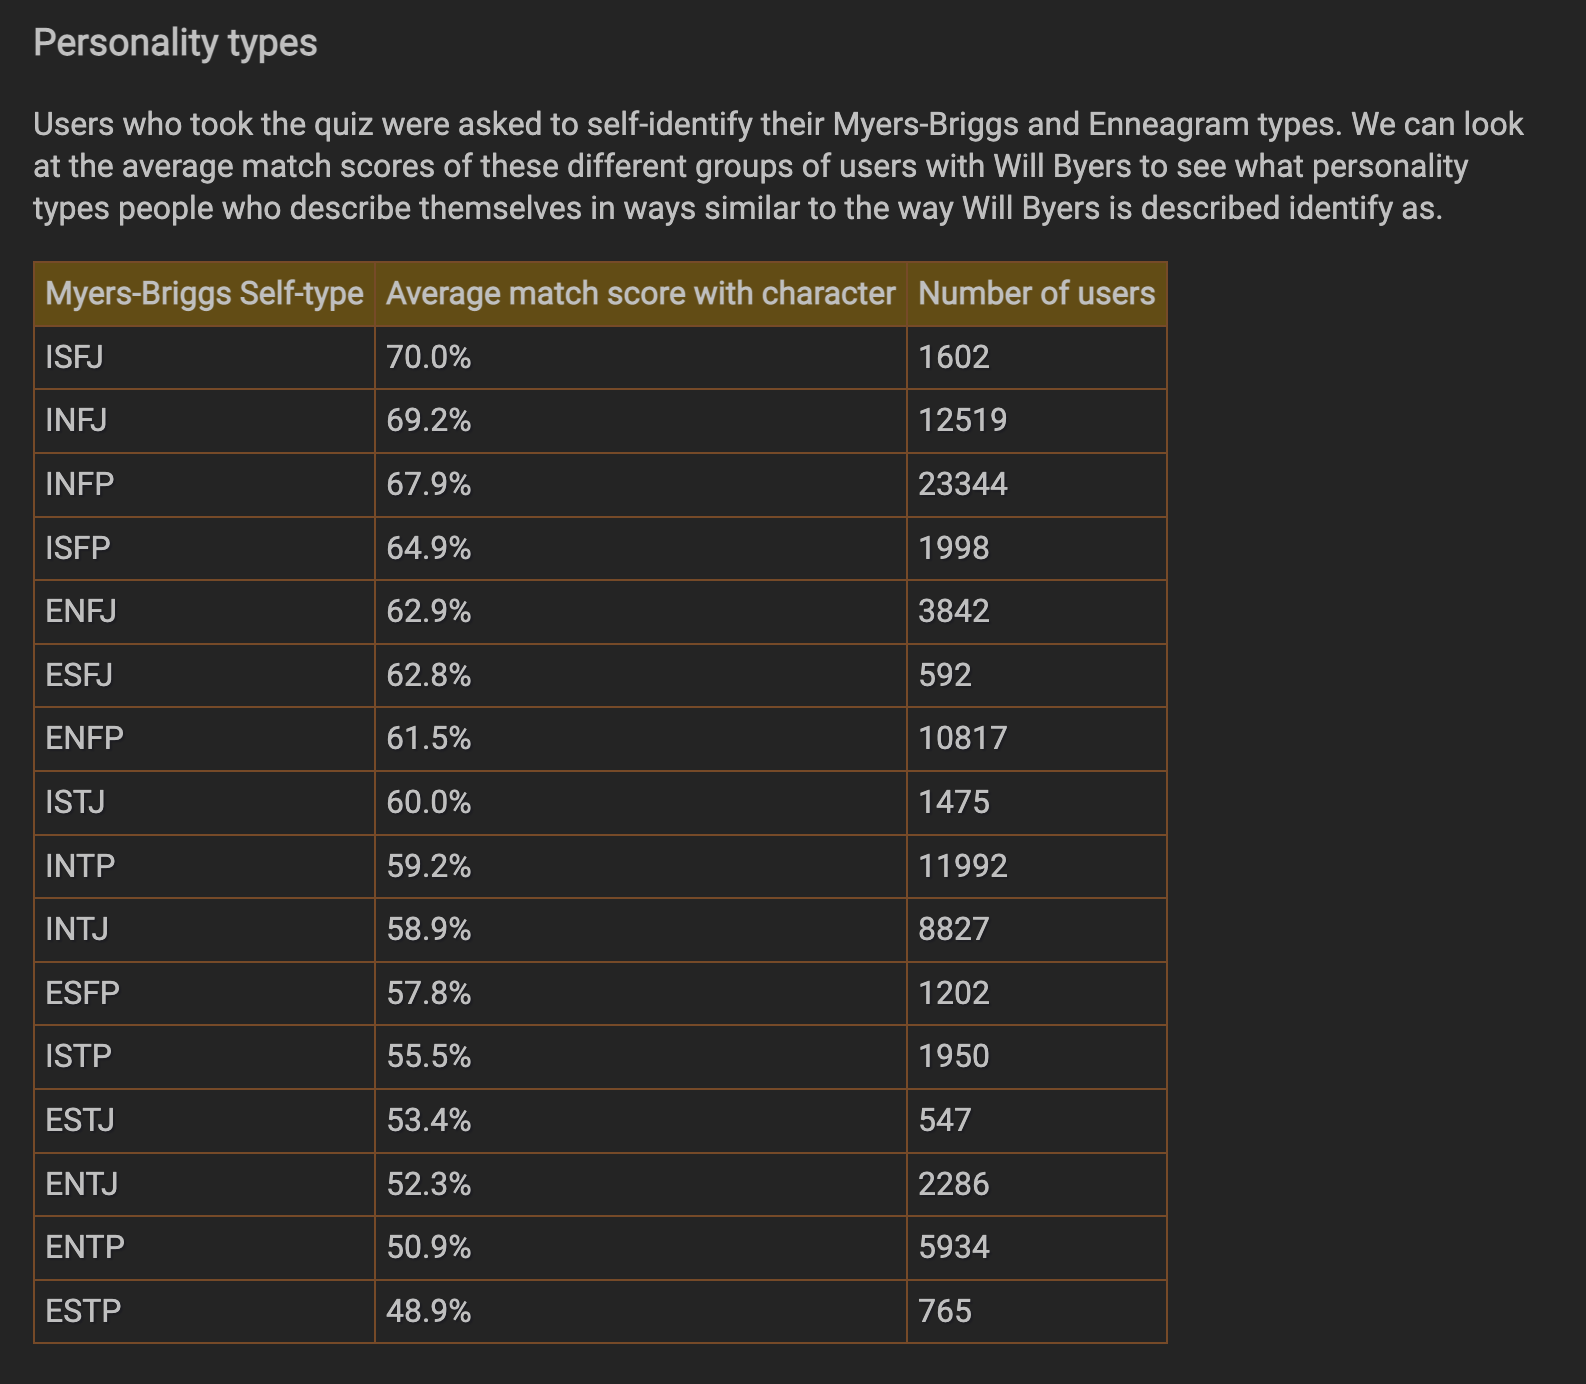
Task: Click the Myers-Briggs Self-type column header
Action: pos(204,294)
